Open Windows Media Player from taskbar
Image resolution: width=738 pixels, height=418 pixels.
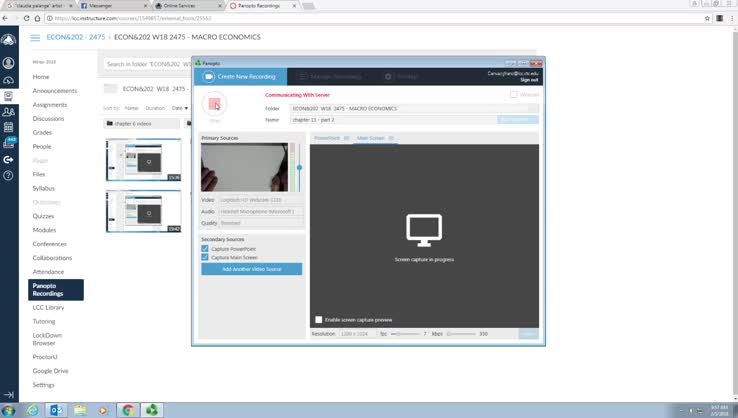click(x=103, y=410)
